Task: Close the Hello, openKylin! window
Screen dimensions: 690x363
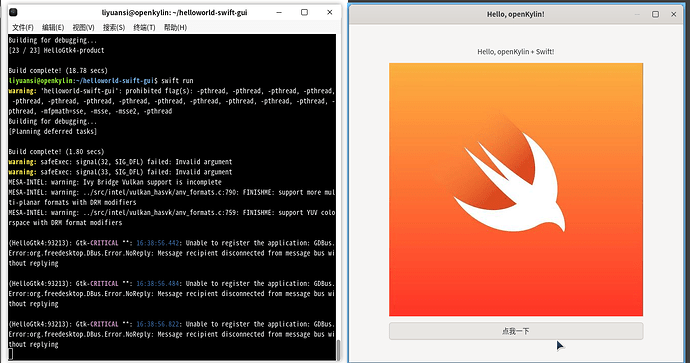Action: click(674, 15)
